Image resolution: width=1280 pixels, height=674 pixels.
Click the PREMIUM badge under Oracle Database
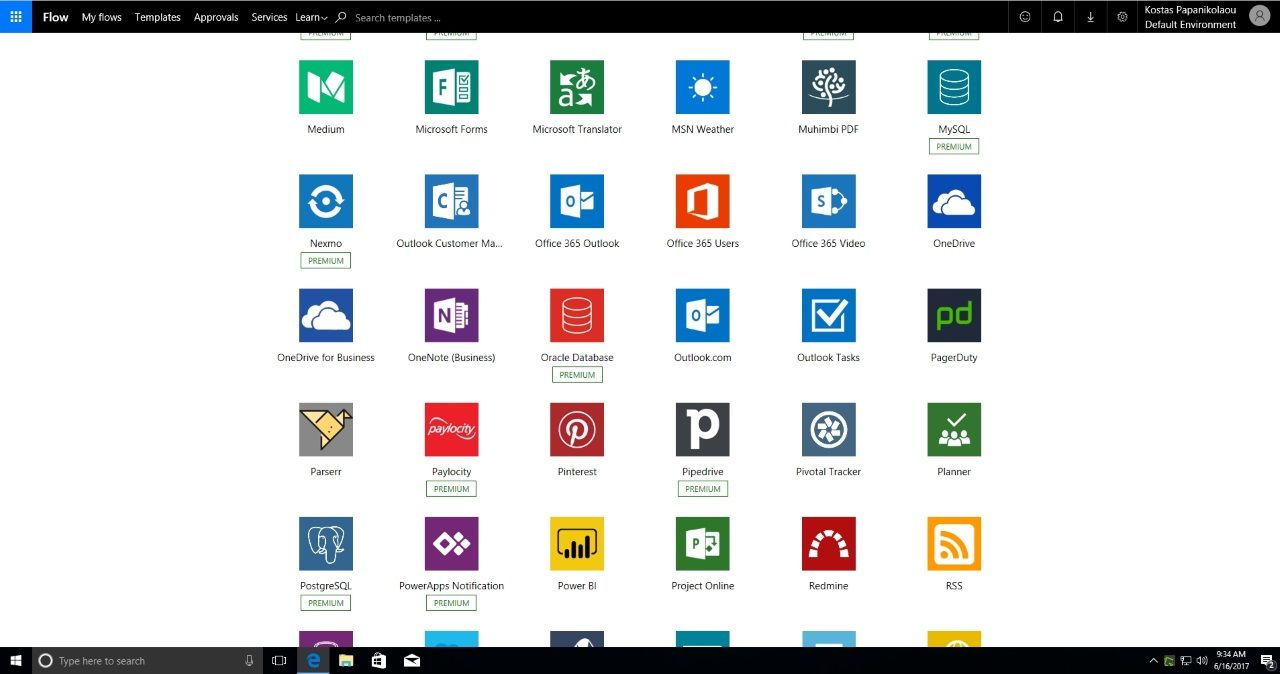pyautogui.click(x=577, y=375)
